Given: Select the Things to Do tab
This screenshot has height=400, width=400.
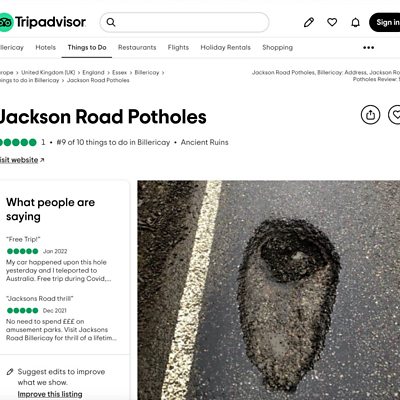Looking at the screenshot, I should 87,47.
